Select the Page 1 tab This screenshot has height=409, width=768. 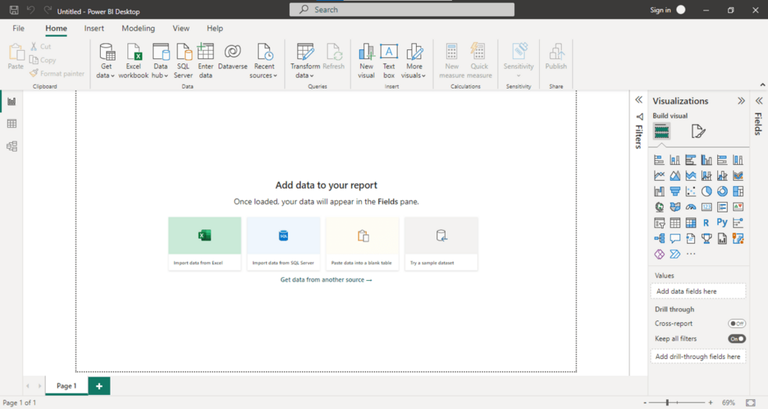click(x=67, y=386)
